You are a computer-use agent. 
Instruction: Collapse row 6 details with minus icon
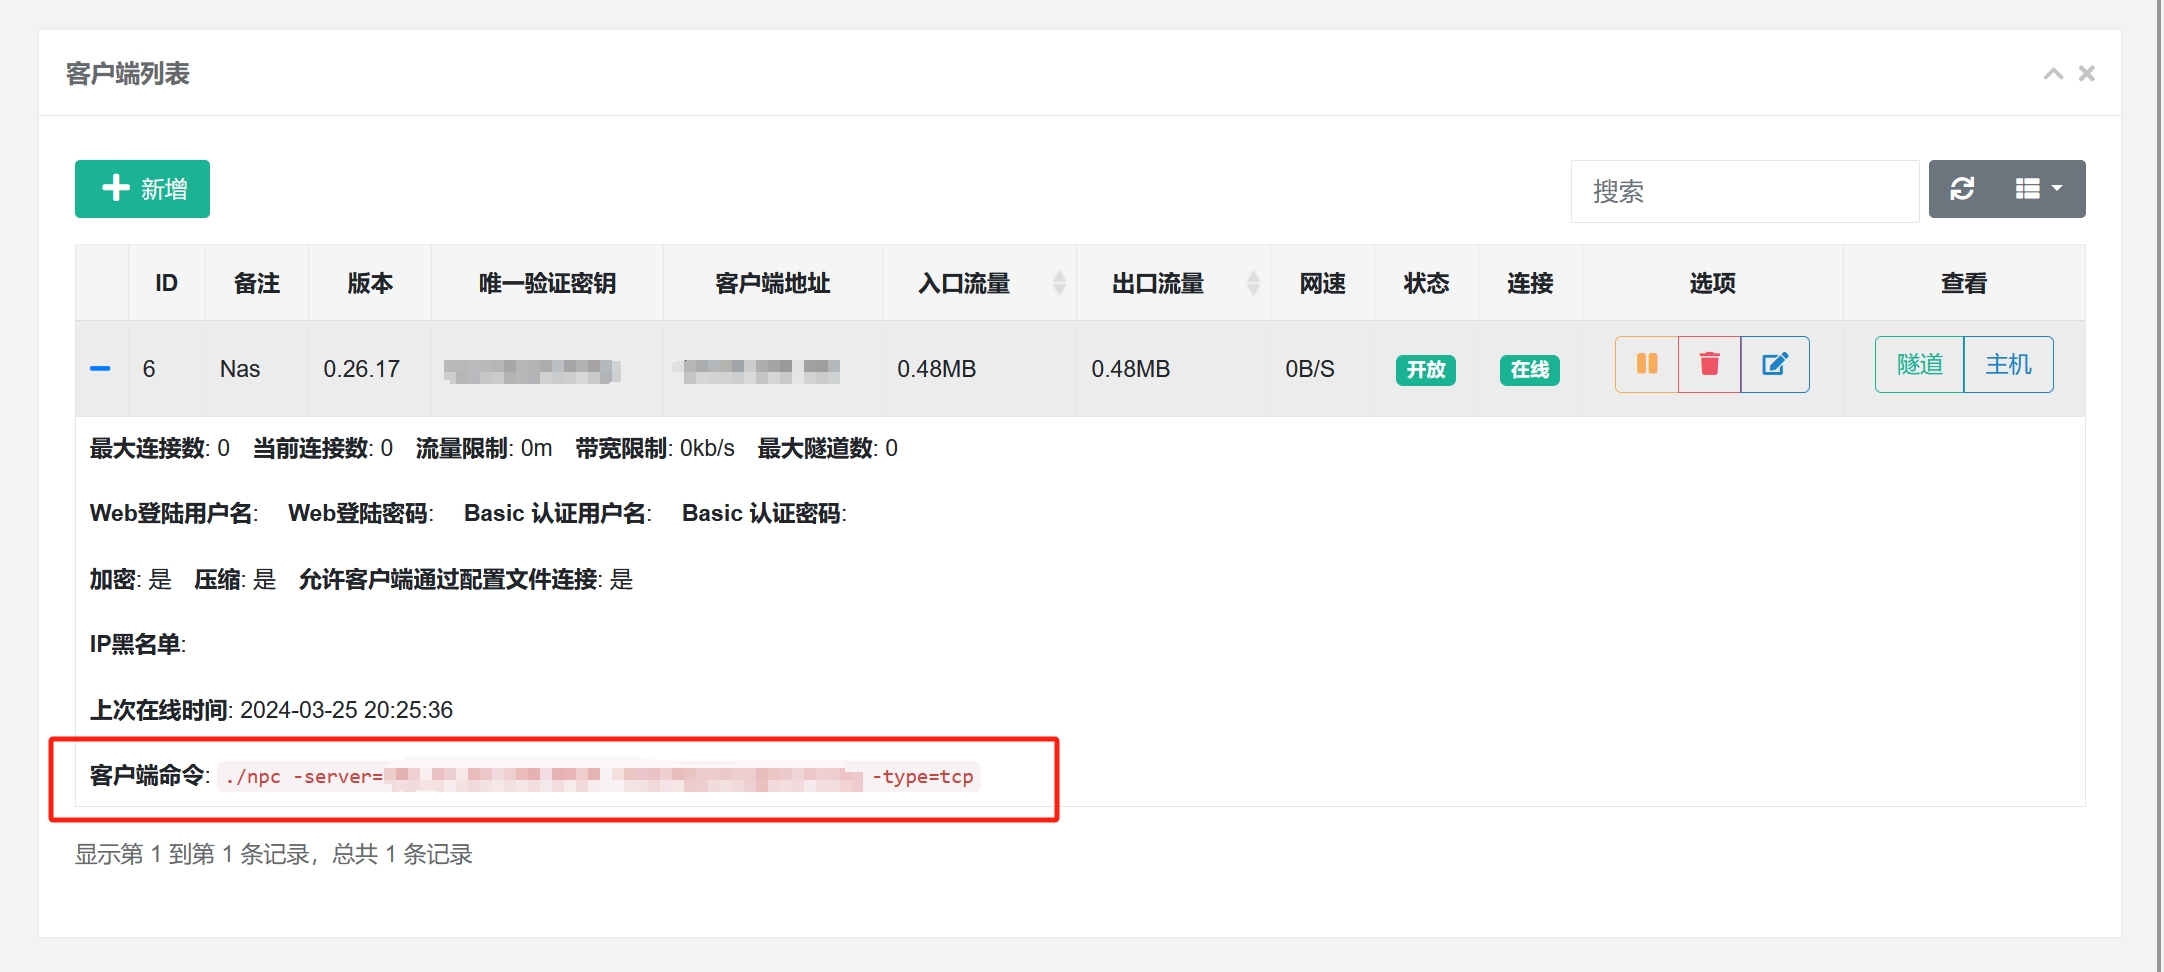[100, 369]
